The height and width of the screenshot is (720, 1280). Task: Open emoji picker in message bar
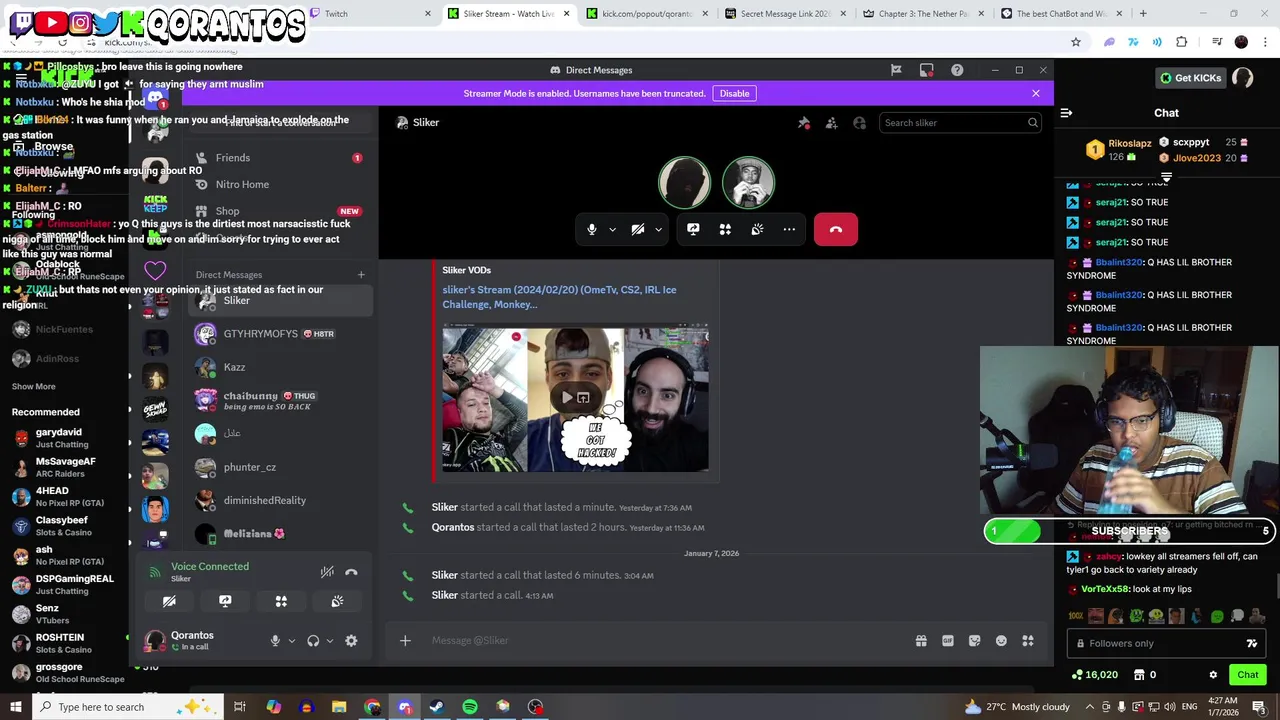1001,641
